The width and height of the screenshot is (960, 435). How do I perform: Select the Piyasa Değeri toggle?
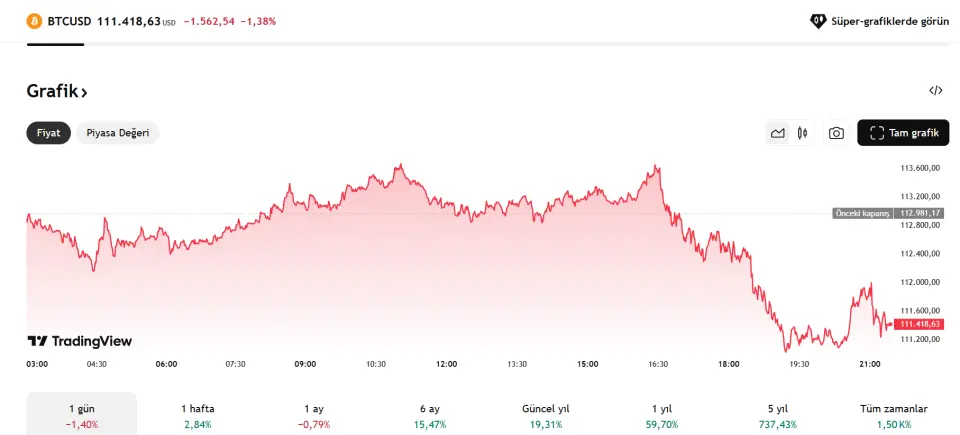click(x=118, y=133)
